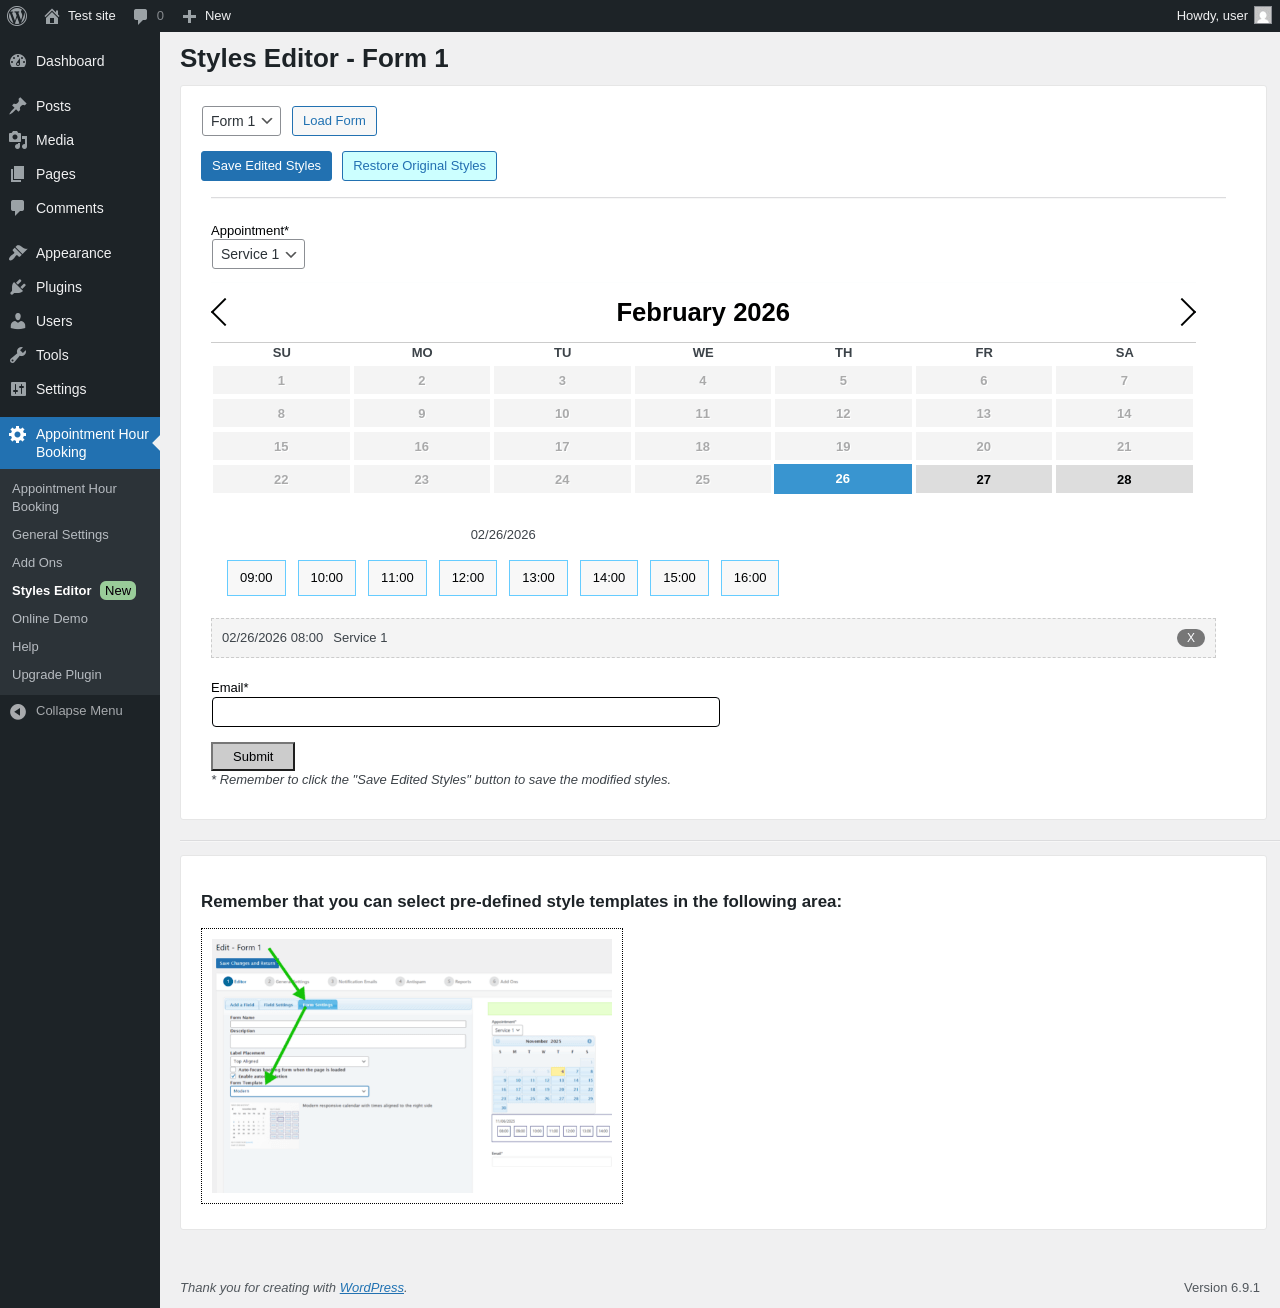This screenshot has width=1280, height=1308.
Task: Open the Service 1 appointment dropdown
Action: [258, 254]
